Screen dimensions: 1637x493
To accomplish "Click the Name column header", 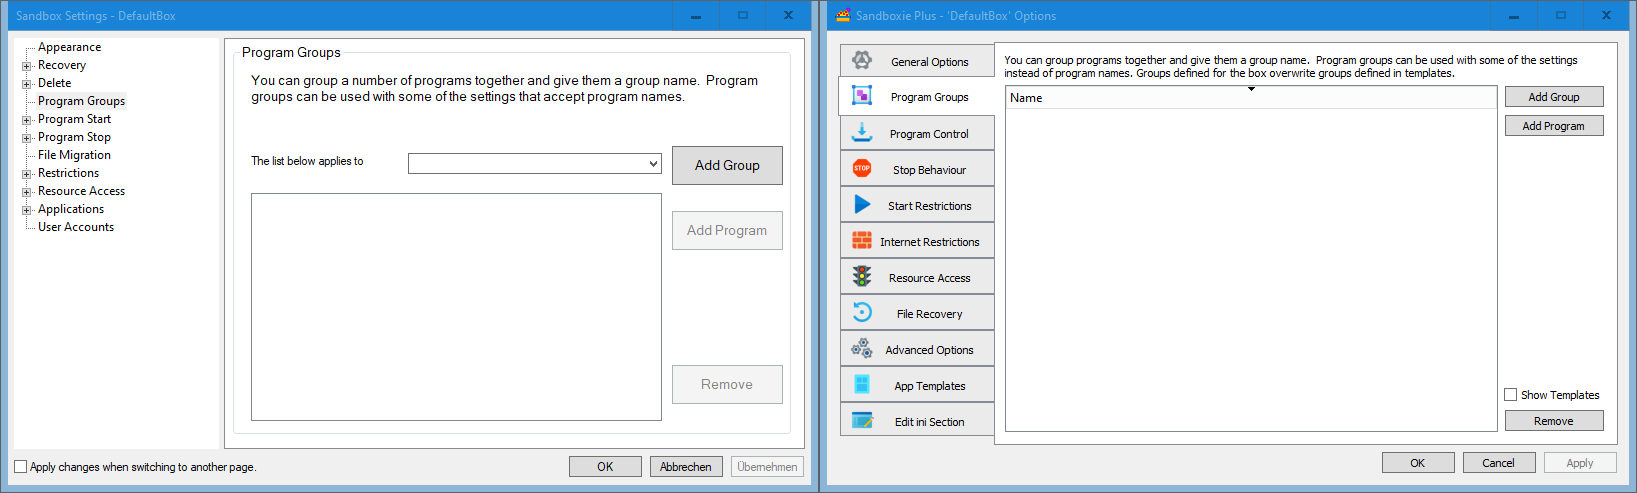I will pos(1250,98).
